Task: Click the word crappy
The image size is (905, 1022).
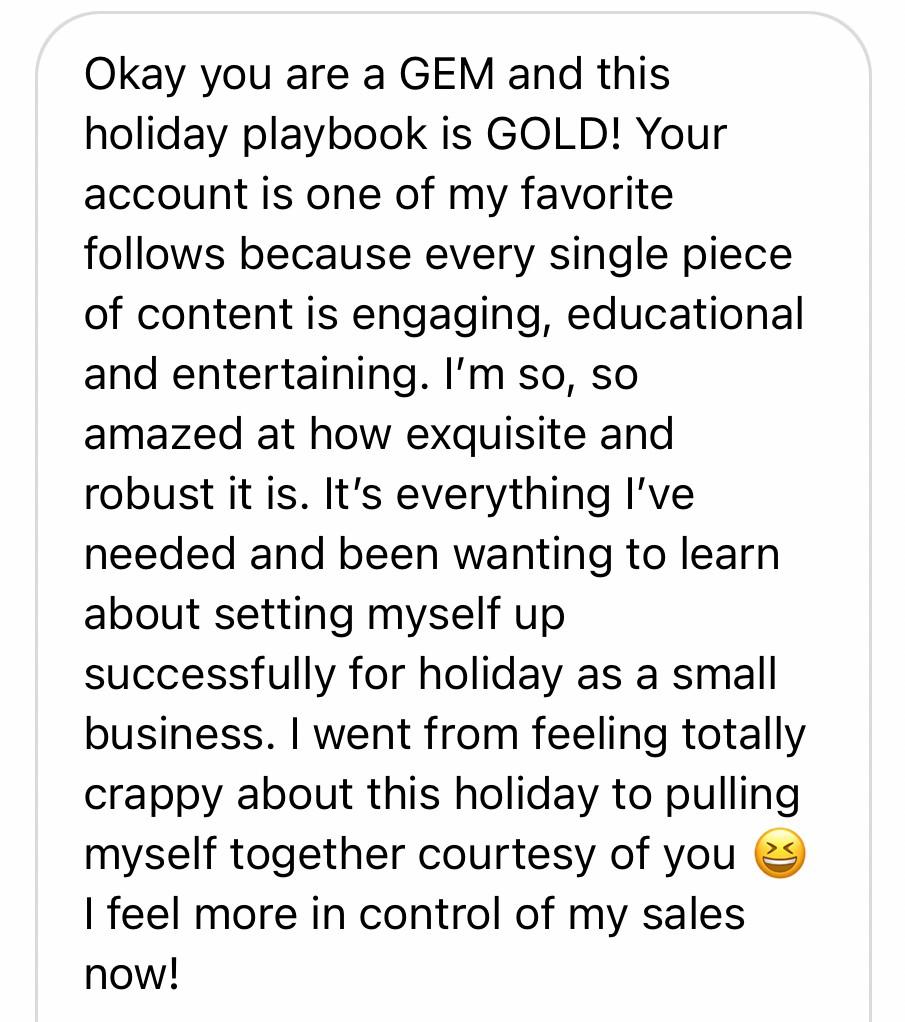Action: 154,796
